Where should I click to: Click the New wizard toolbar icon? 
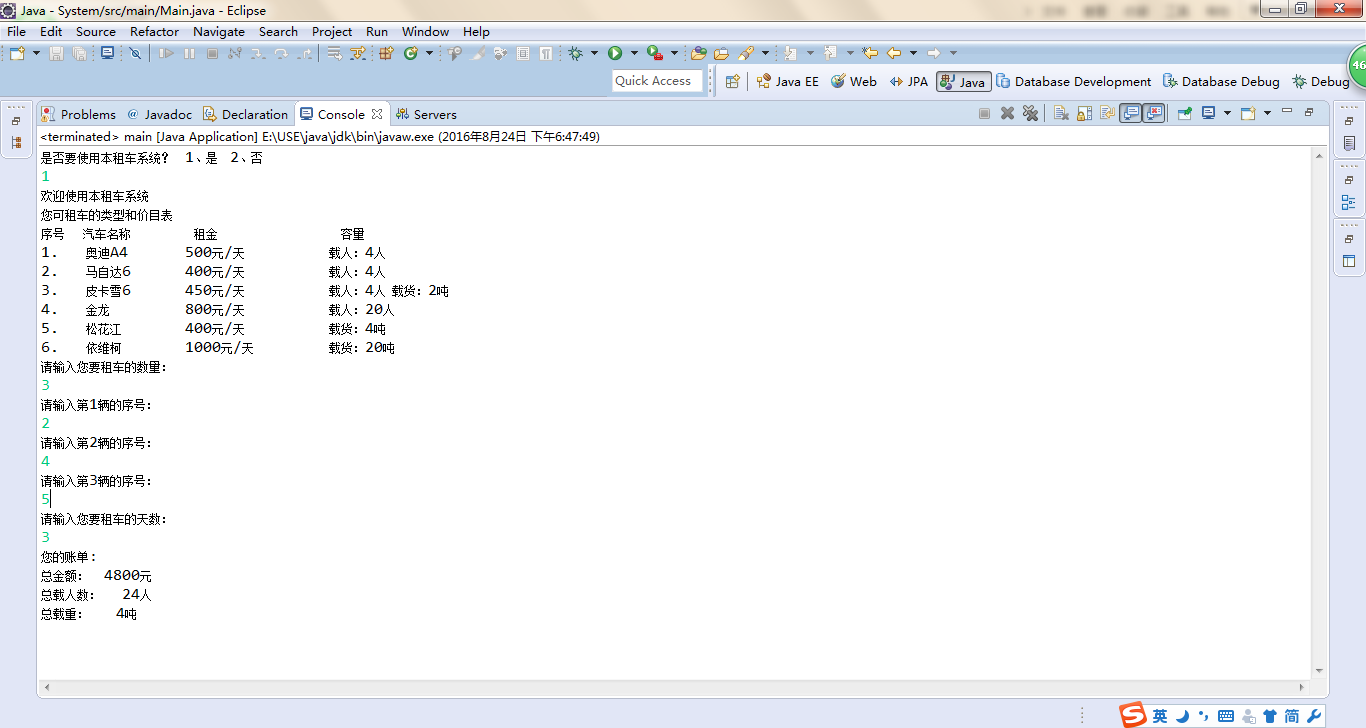click(x=16, y=53)
